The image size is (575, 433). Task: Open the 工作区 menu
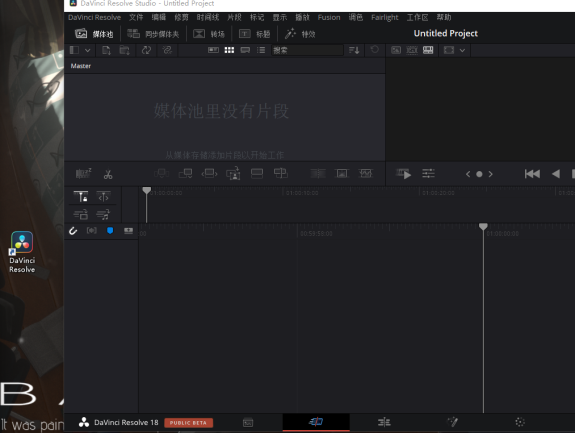pos(417,17)
